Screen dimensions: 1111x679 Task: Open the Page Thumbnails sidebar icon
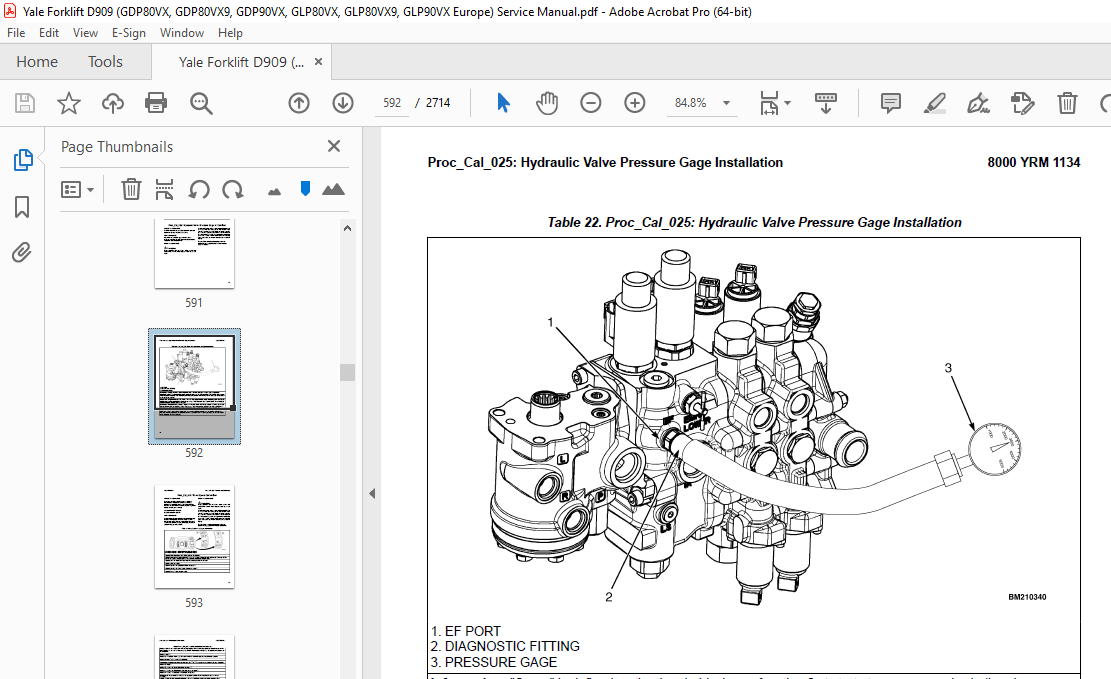23,160
